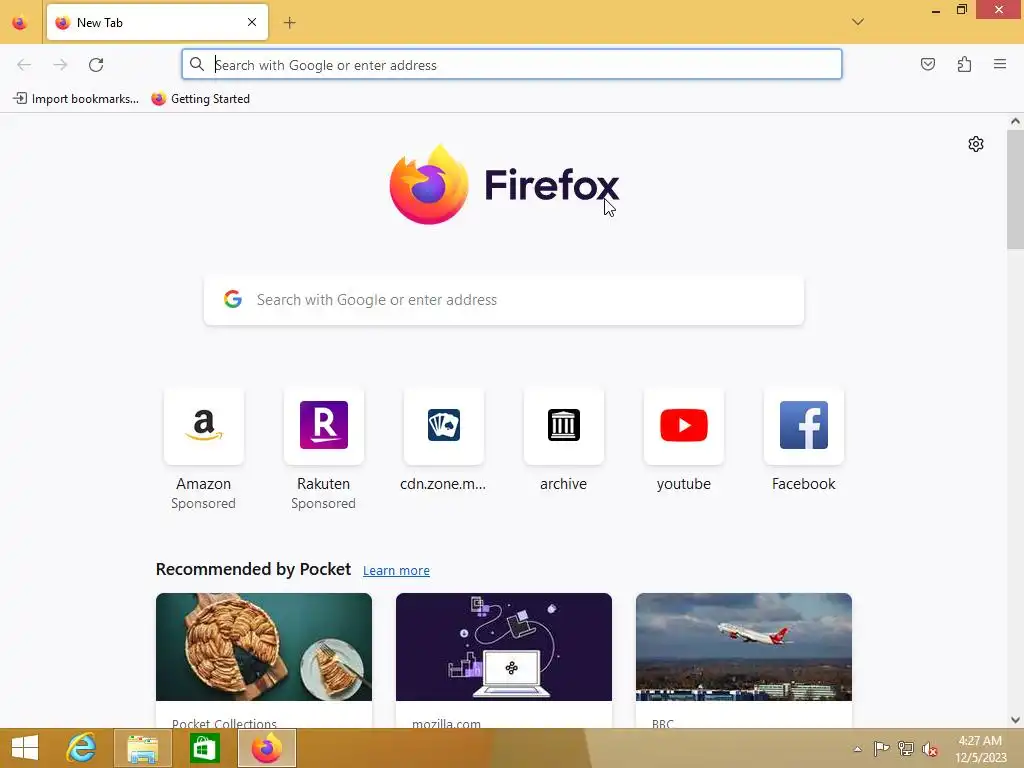The image size is (1024, 768).
Task: Click the page scrollbar thumb
Action: [x=1015, y=189]
